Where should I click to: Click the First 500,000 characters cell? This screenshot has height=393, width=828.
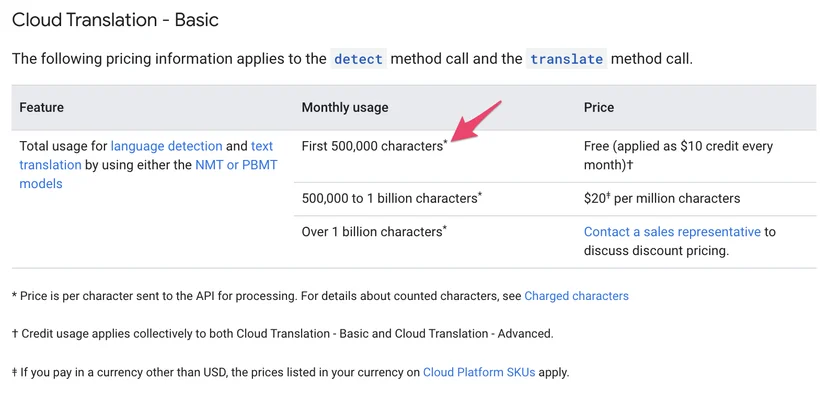[374, 146]
